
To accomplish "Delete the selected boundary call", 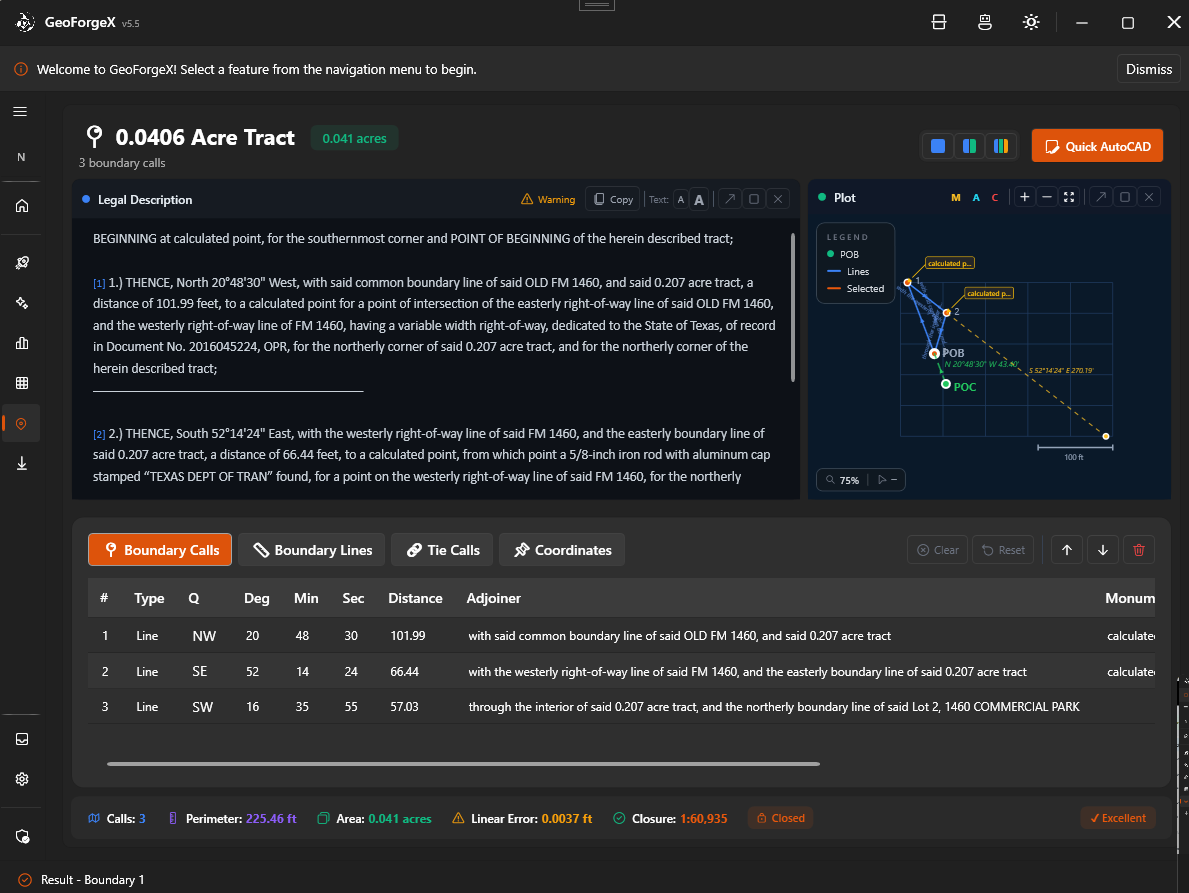I will point(1138,550).
